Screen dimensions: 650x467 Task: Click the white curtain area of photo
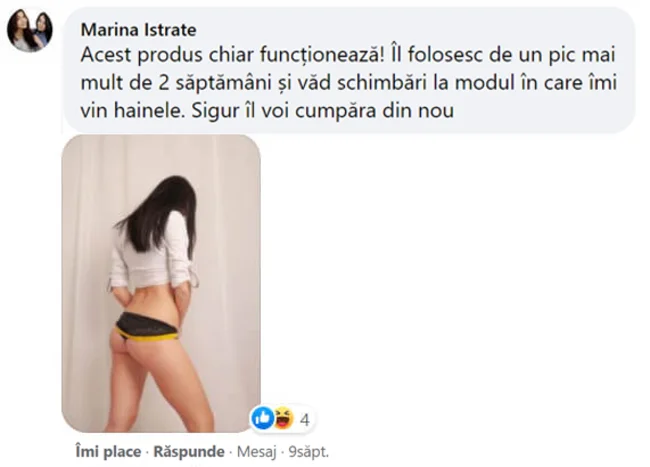click(x=232, y=249)
